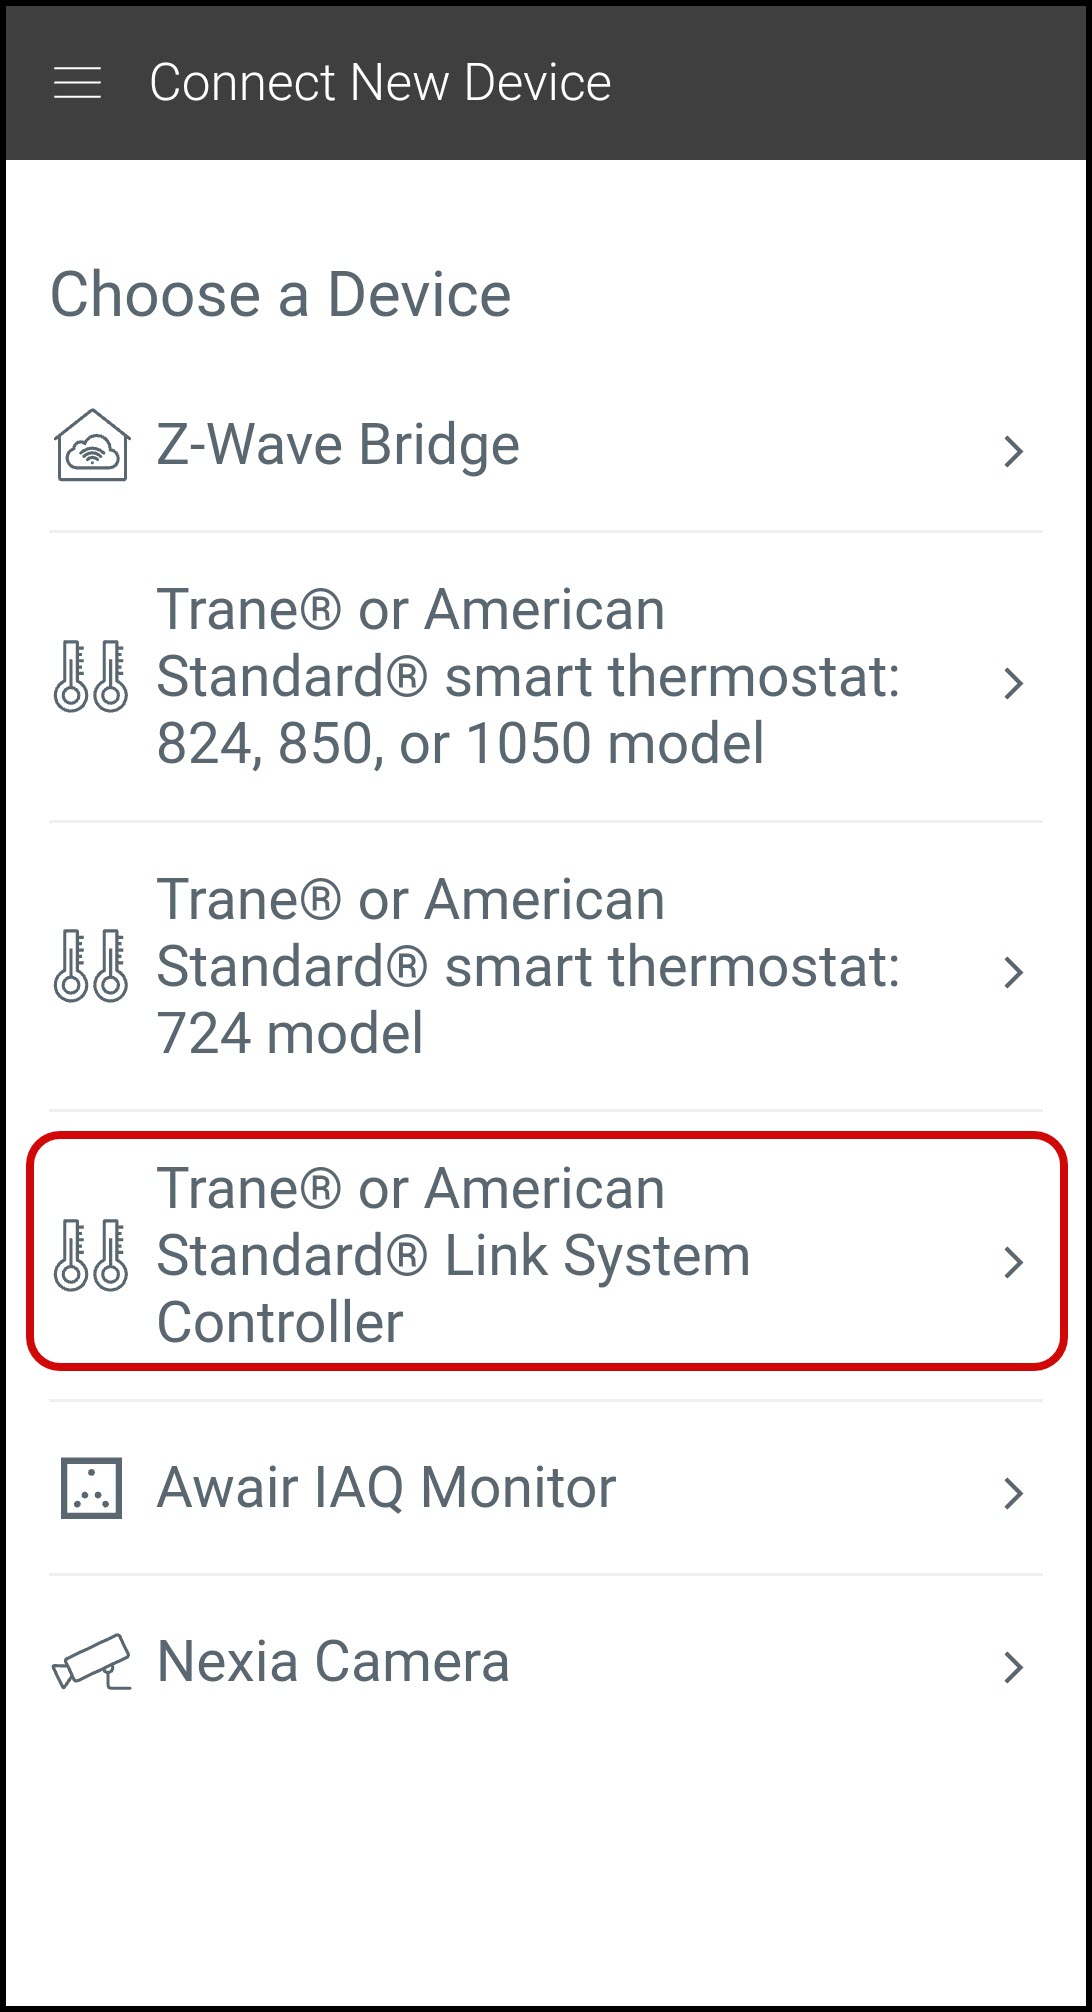Tap the Nexia Camera icon
Image resolution: width=1092 pixels, height=2012 pixels.
point(91,1662)
